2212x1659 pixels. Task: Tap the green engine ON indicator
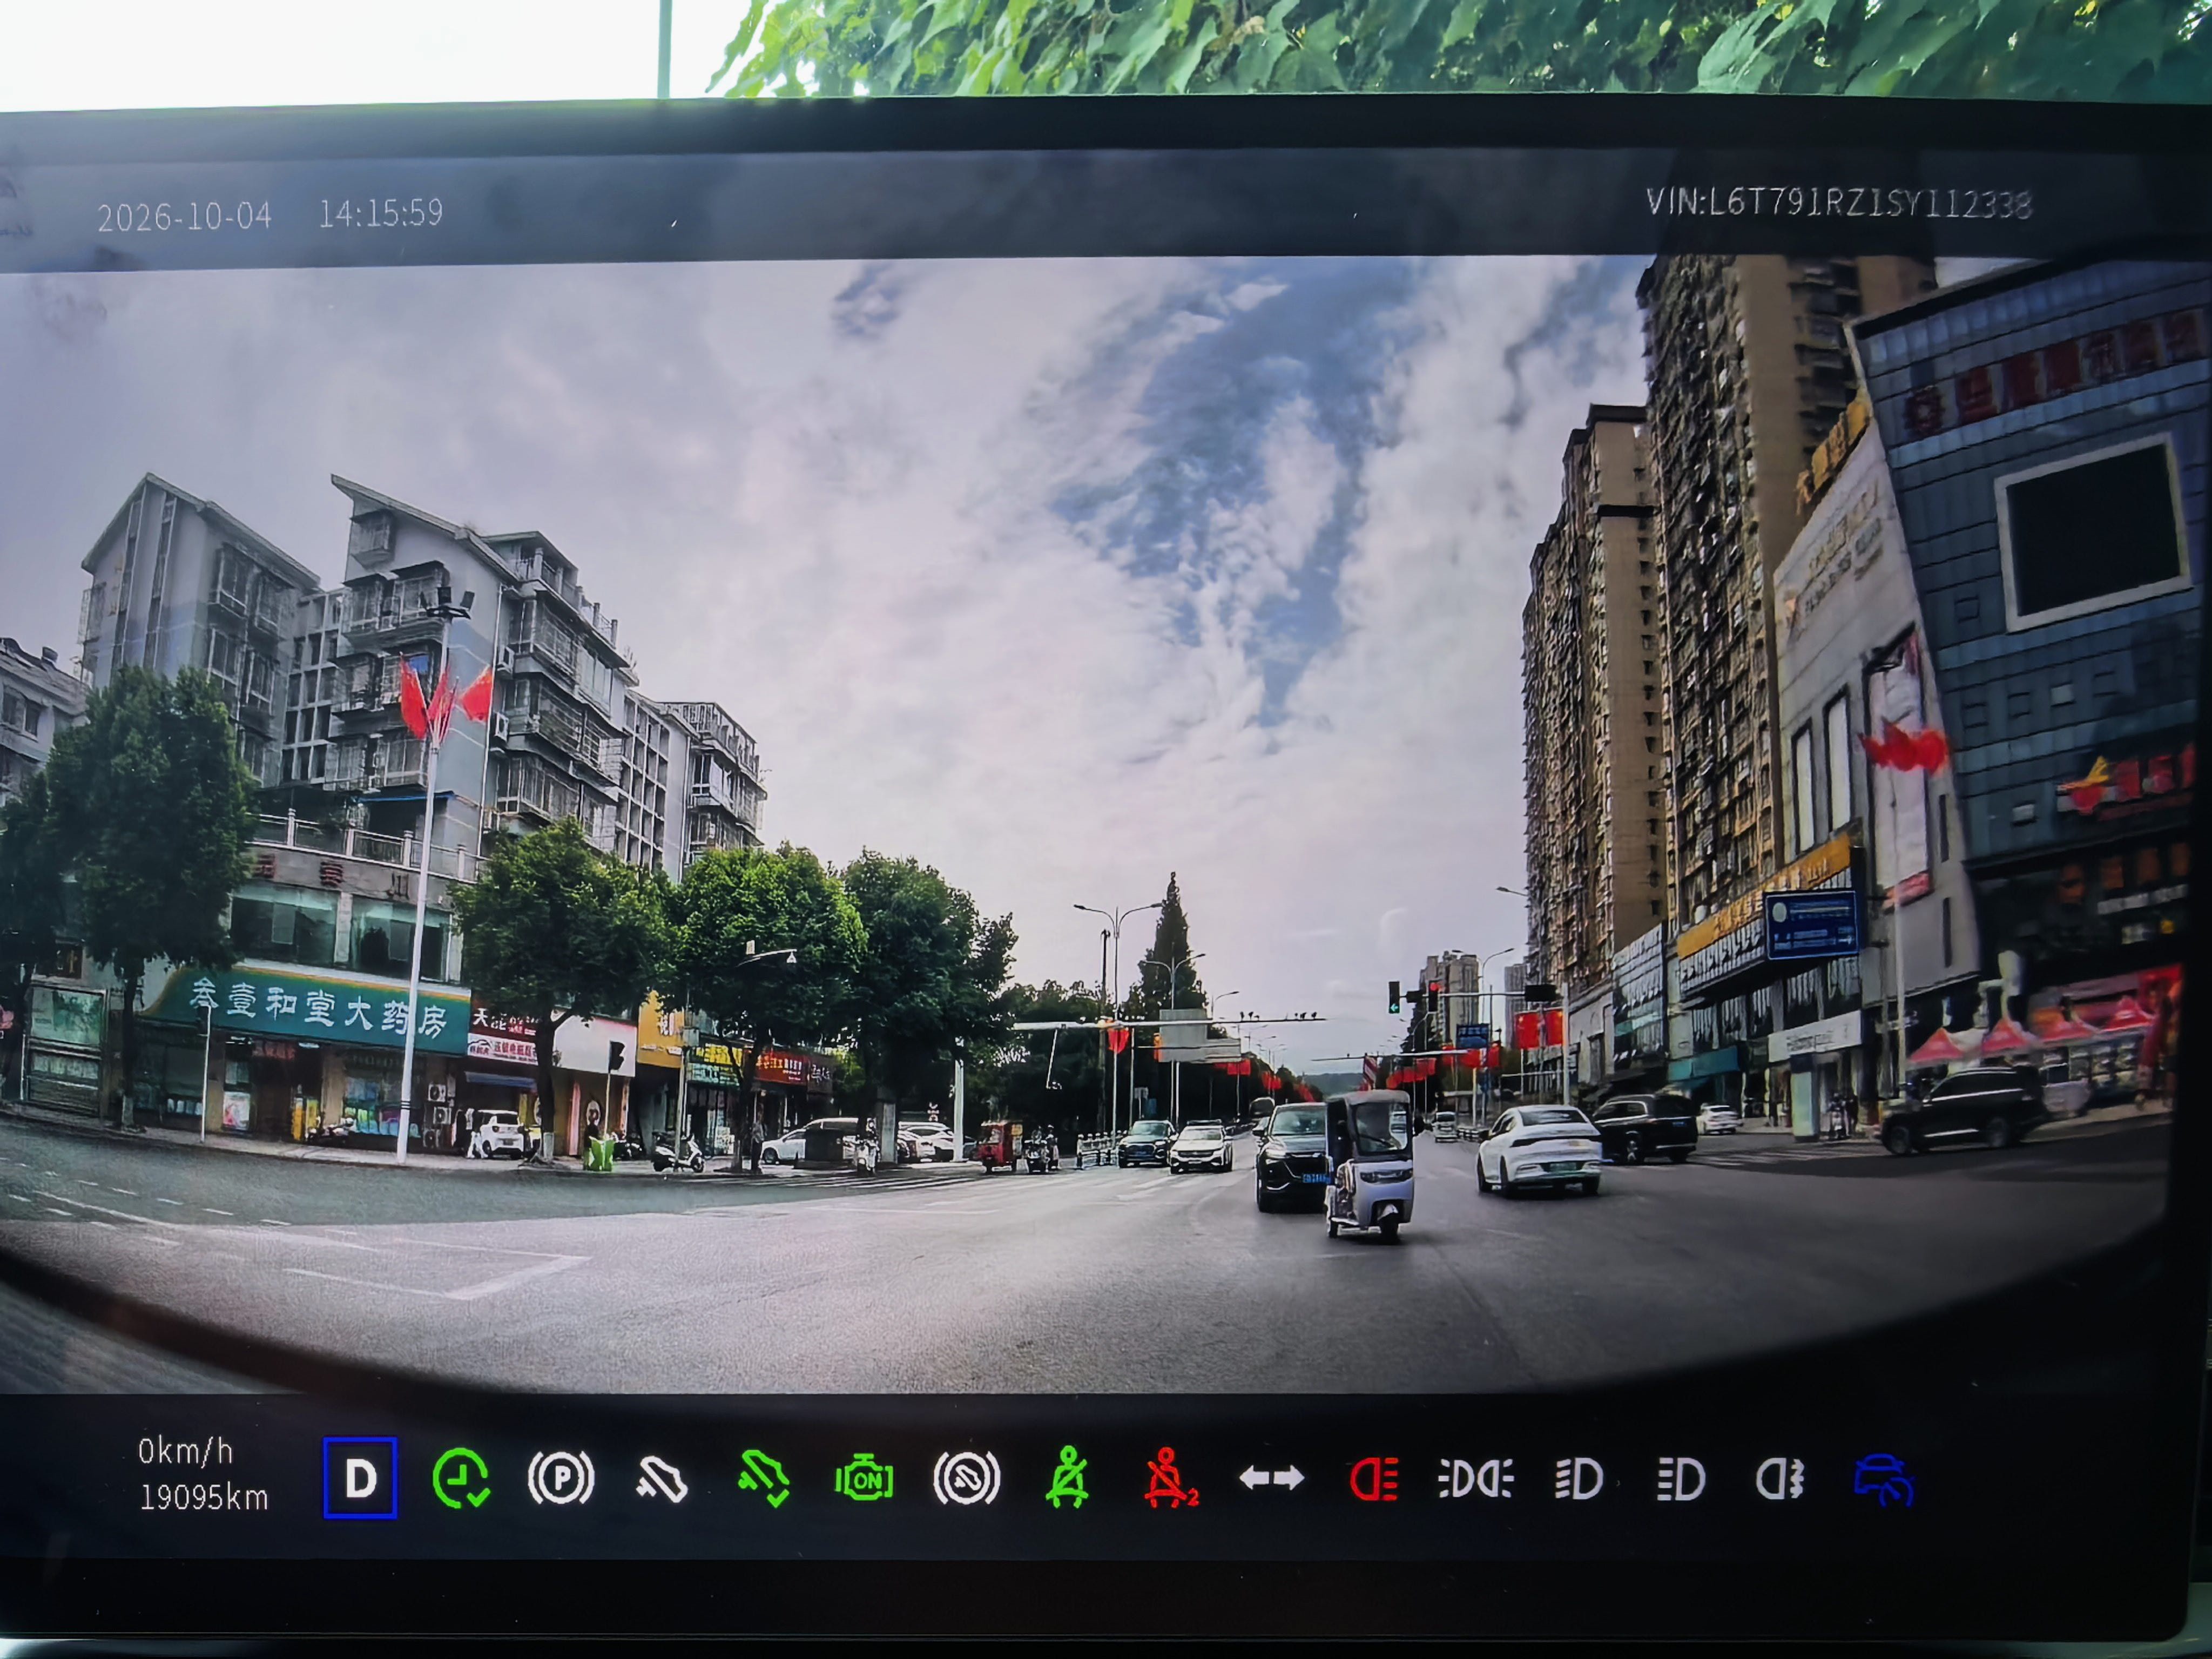pos(864,1479)
